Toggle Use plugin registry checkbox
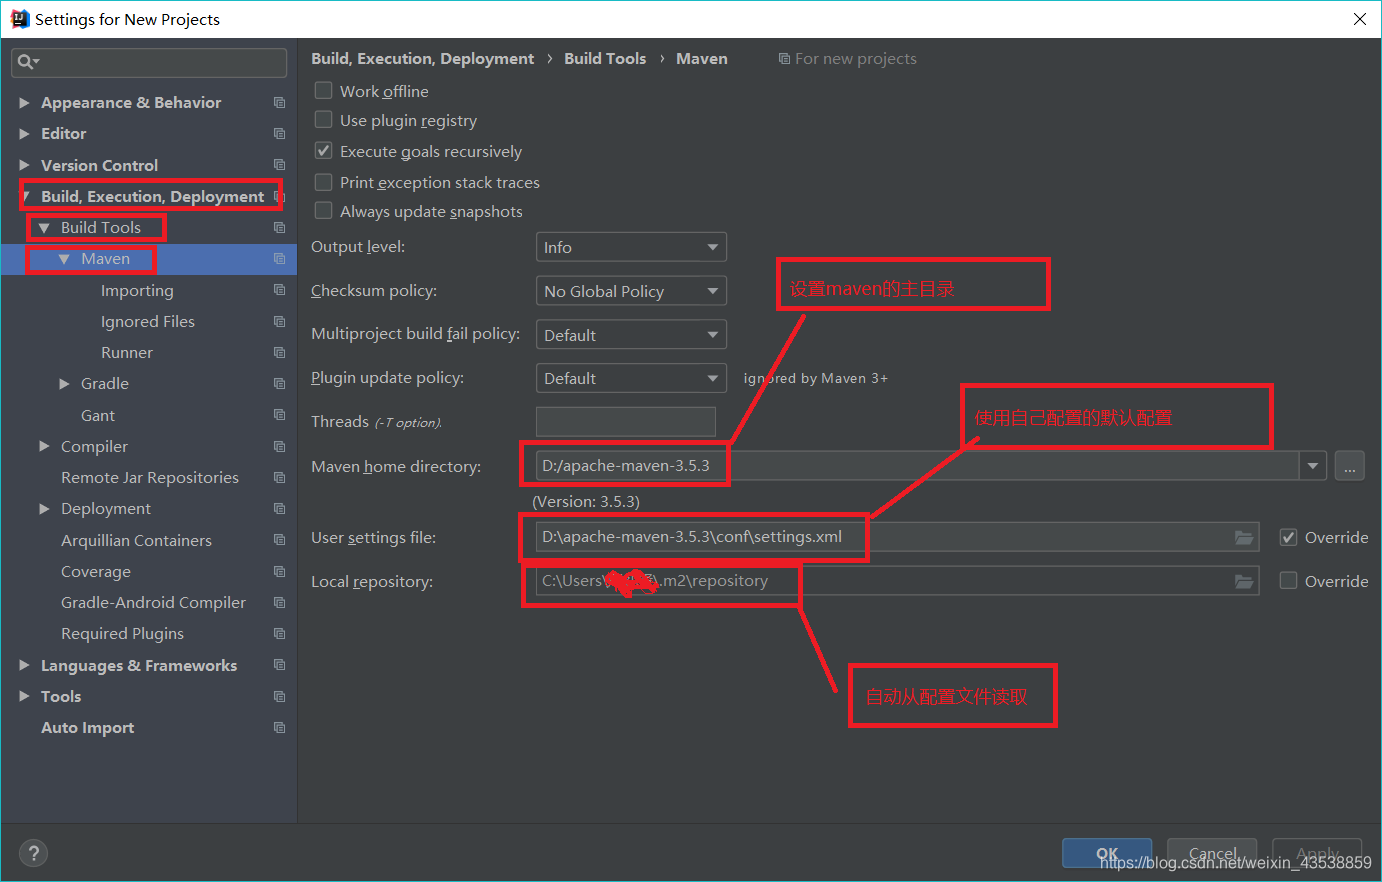 [x=323, y=120]
